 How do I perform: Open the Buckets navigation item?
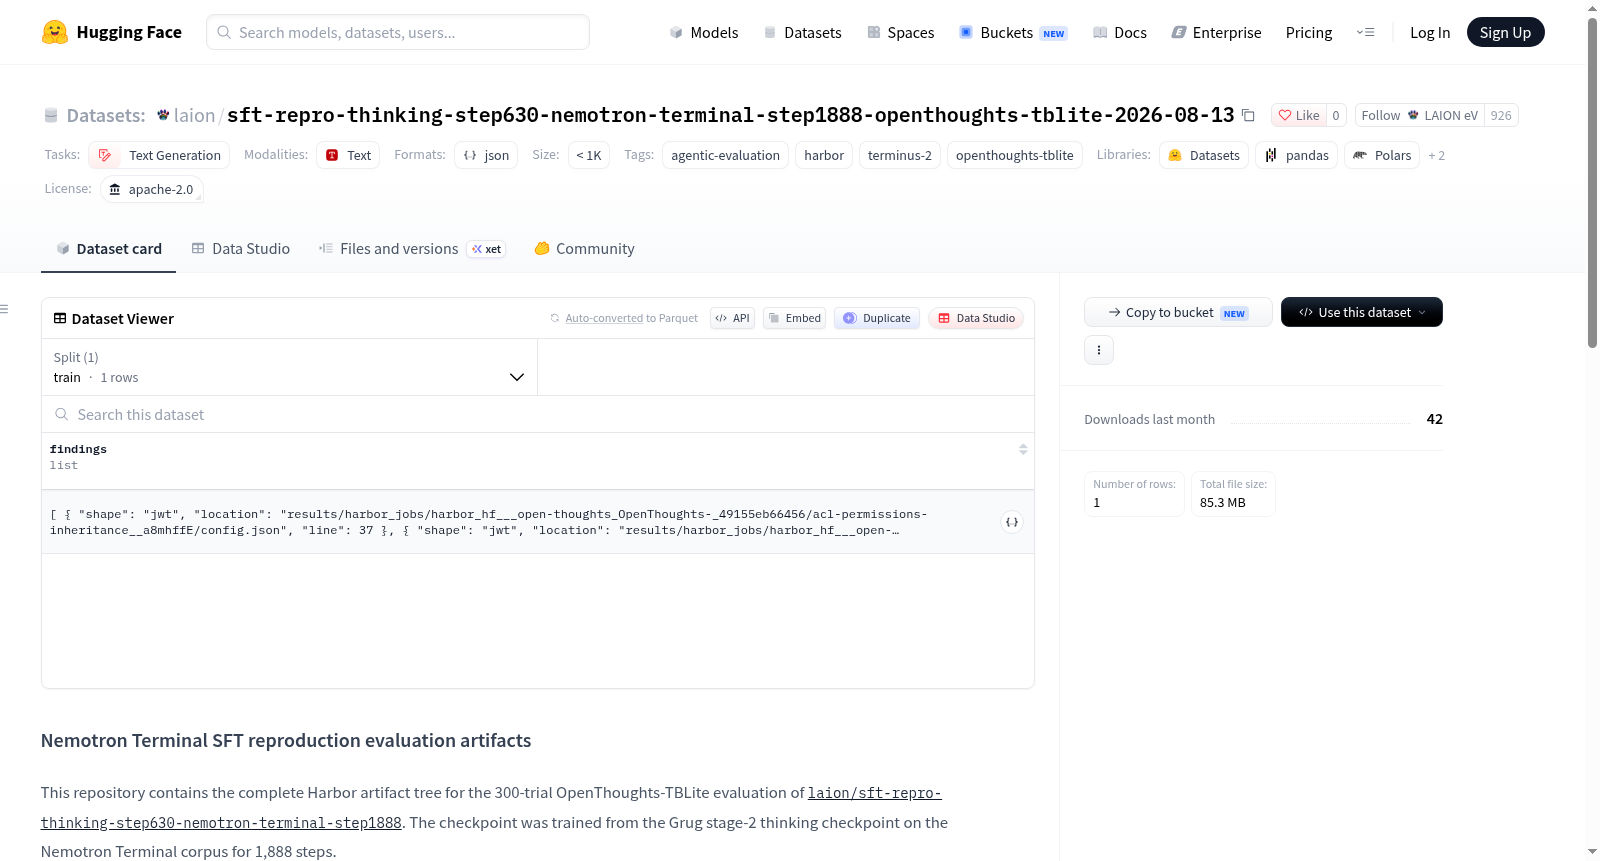pos(1013,32)
